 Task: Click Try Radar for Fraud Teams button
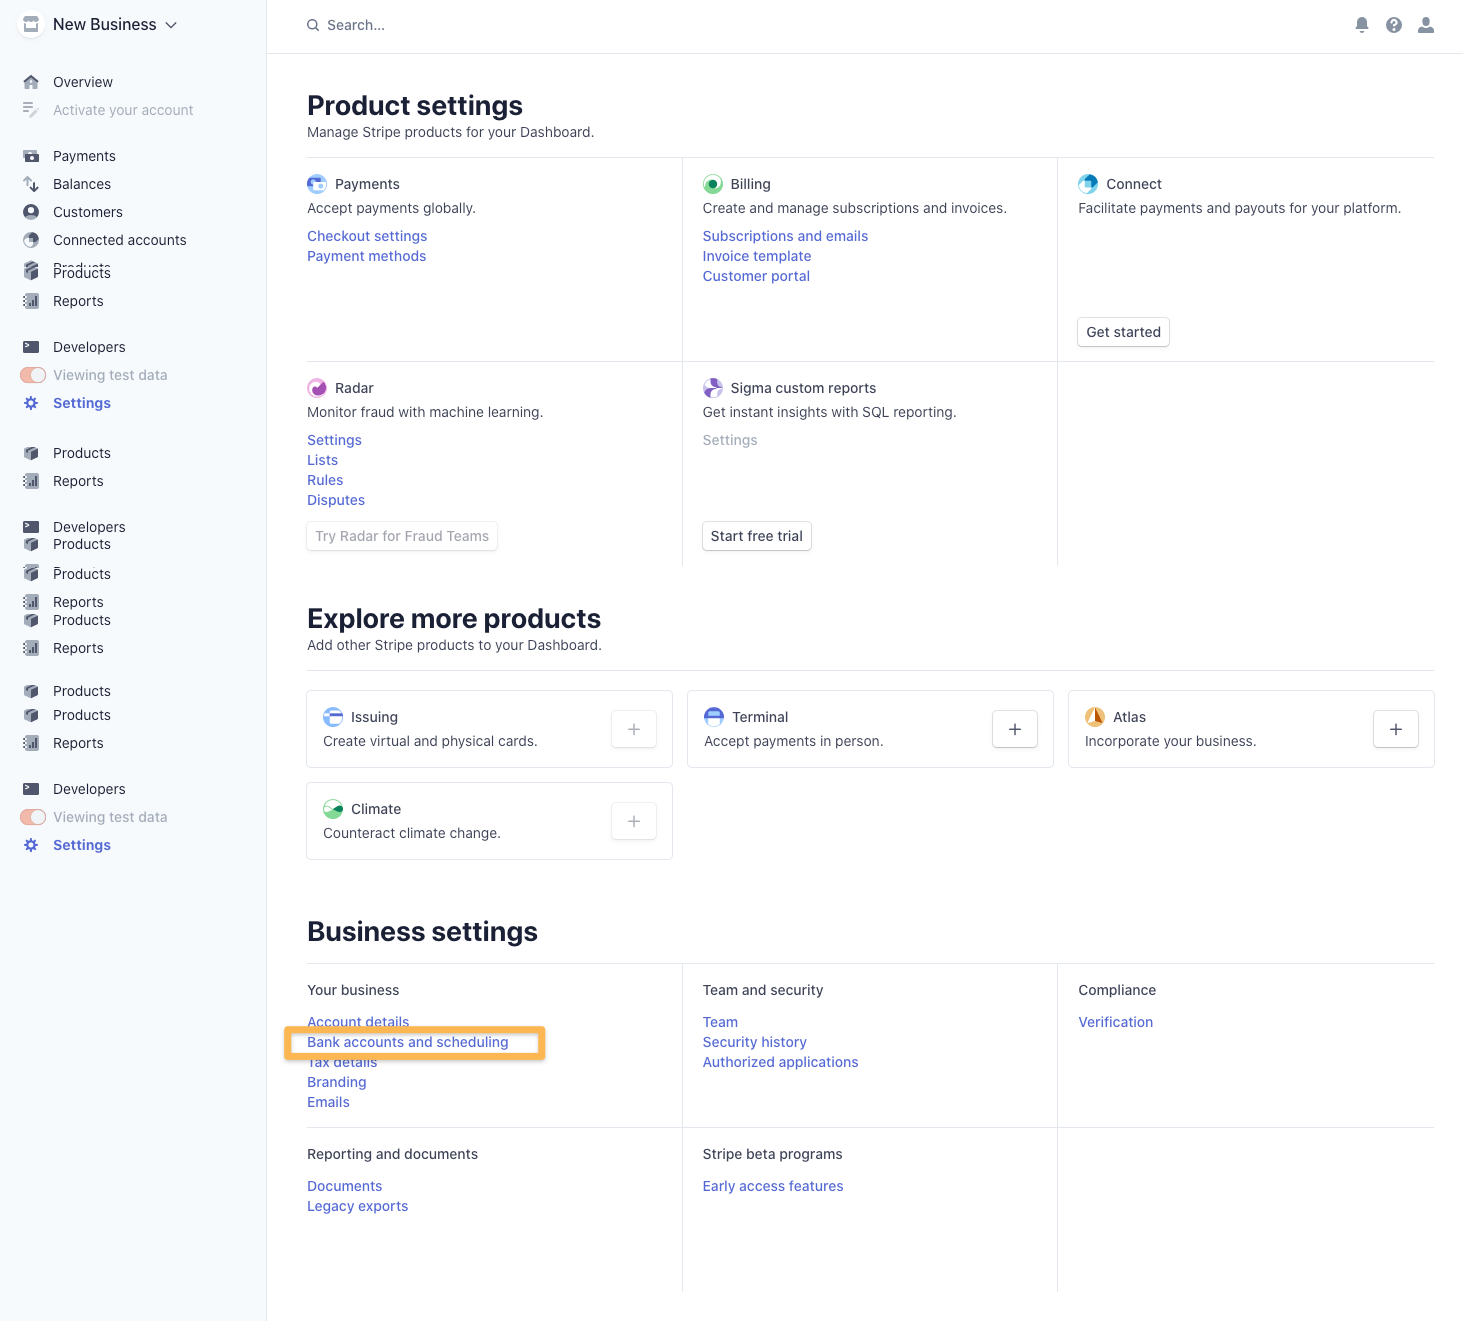(x=402, y=536)
